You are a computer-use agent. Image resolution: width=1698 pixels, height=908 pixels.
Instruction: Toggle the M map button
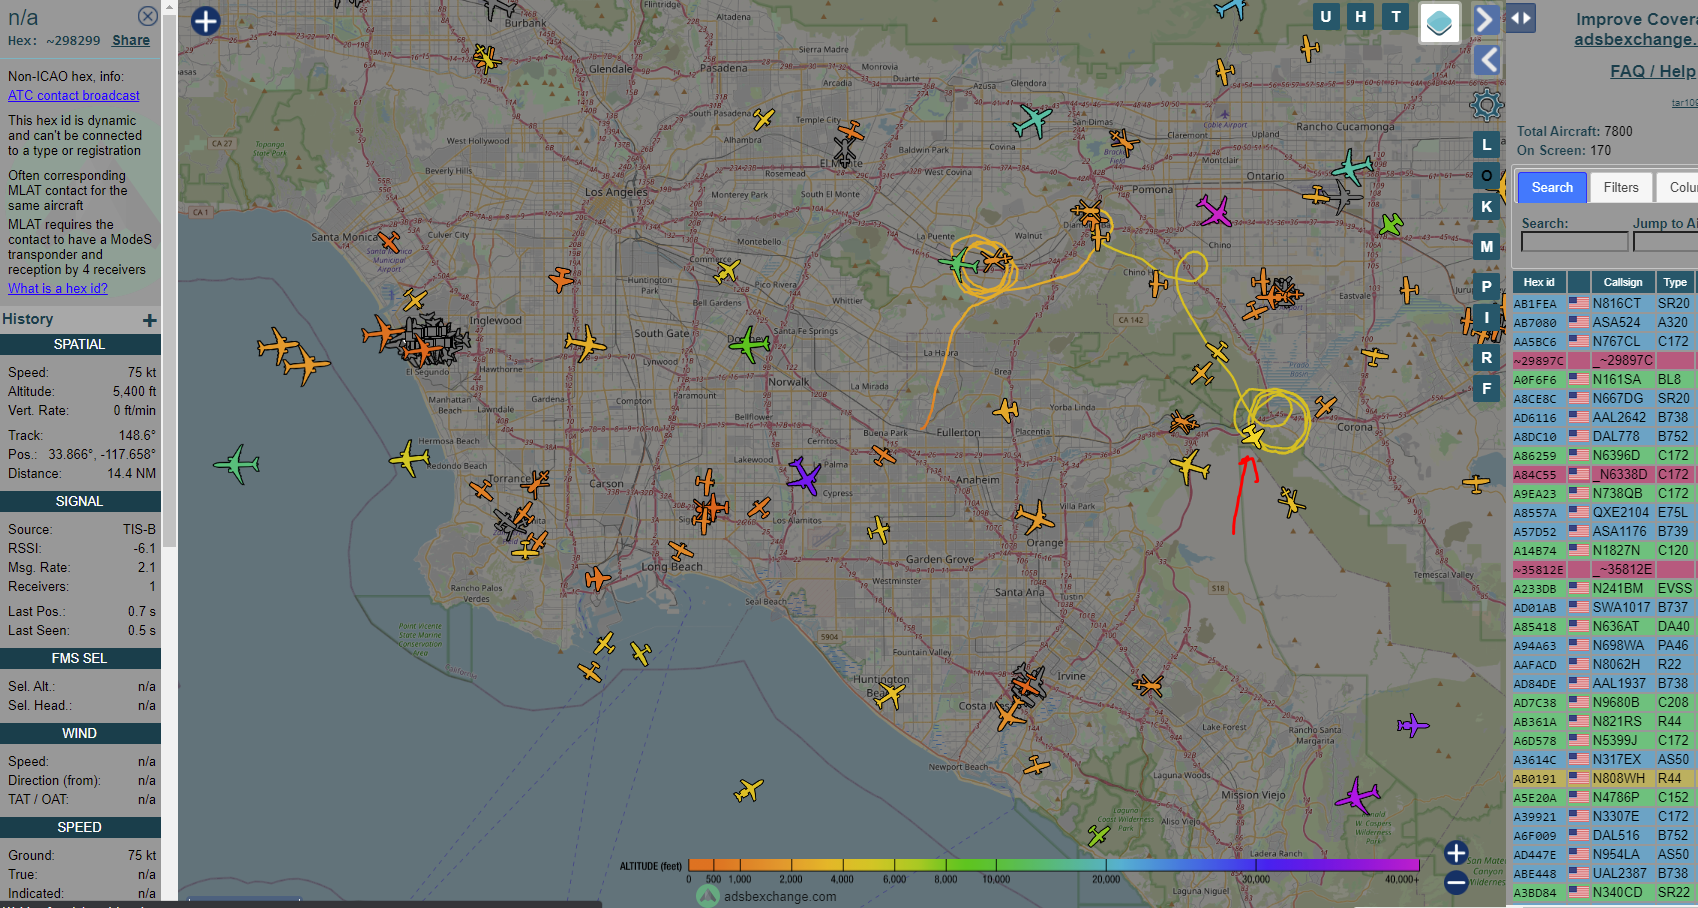tap(1486, 246)
